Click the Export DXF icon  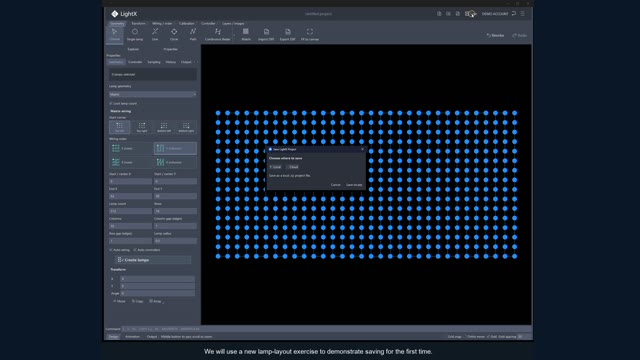pyautogui.click(x=288, y=34)
